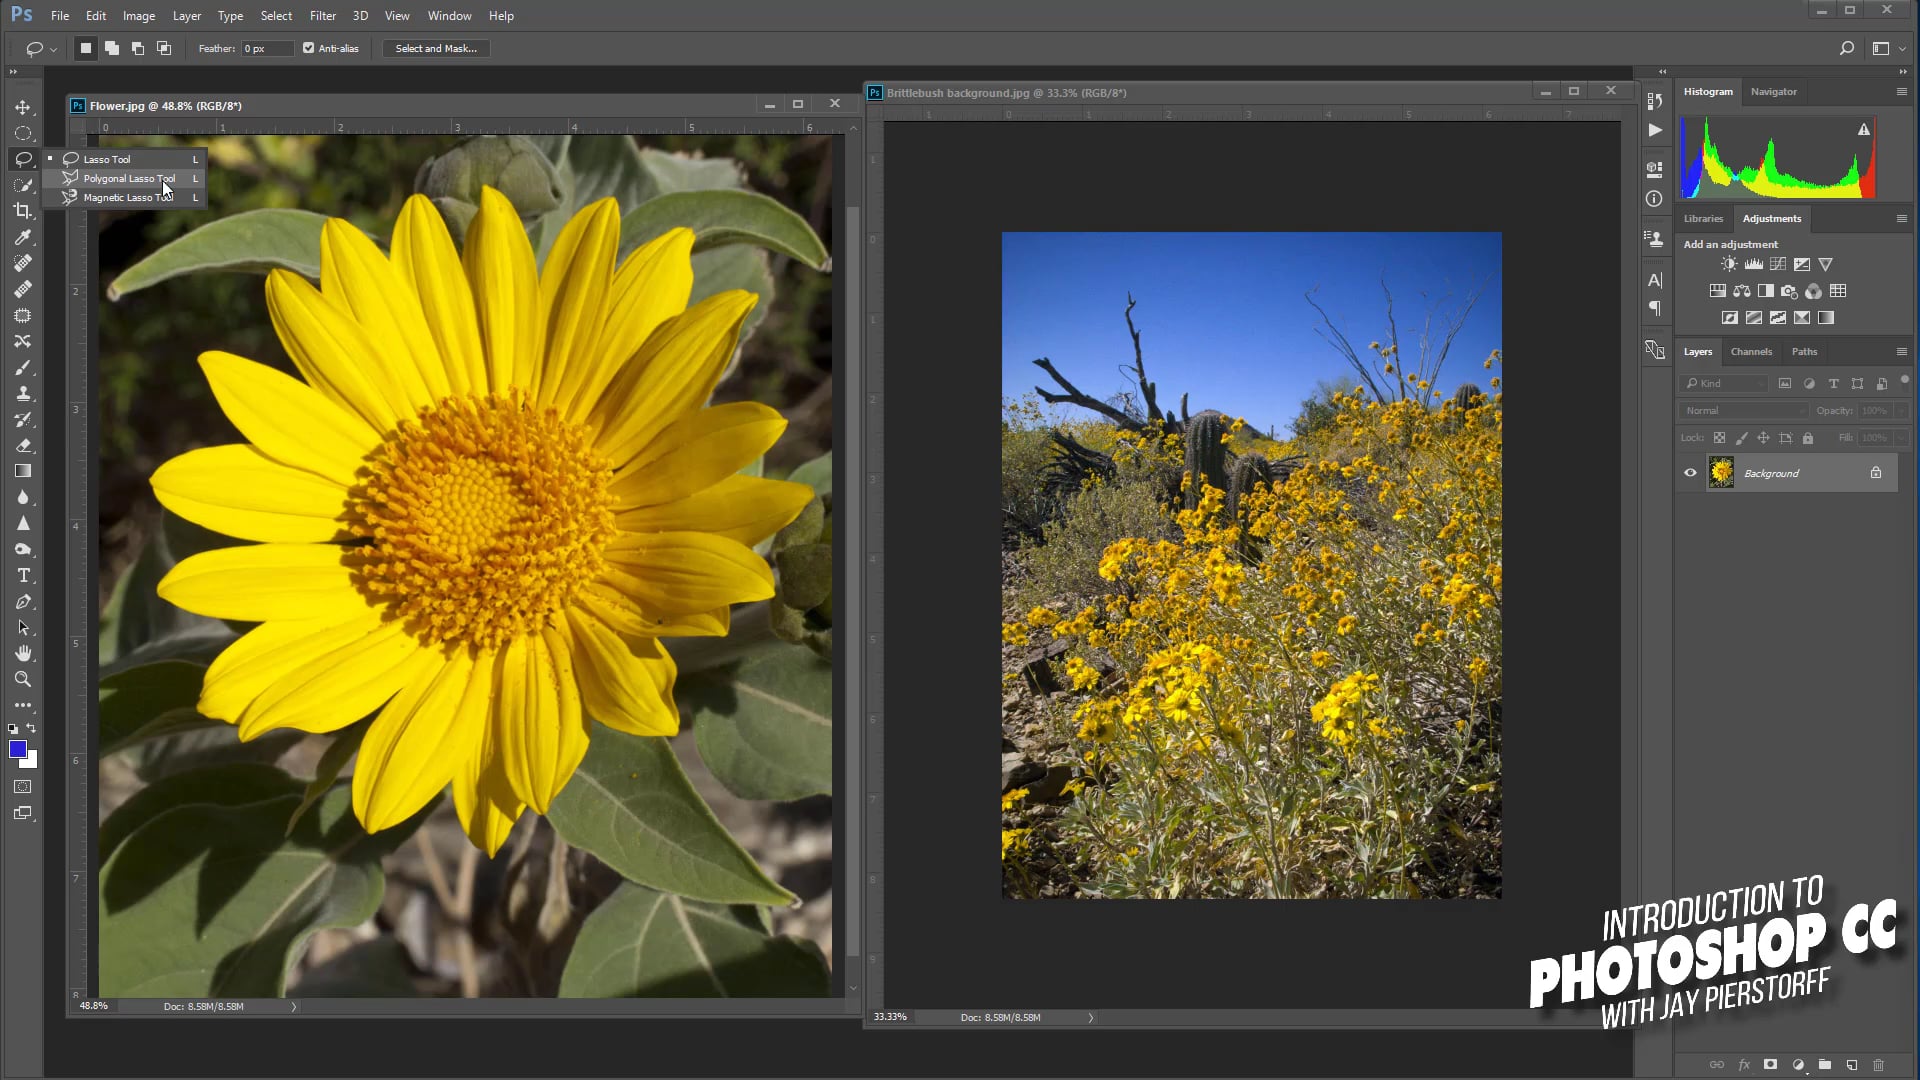Open the Filter menu
Screen dimensions: 1920x1080
coord(322,15)
